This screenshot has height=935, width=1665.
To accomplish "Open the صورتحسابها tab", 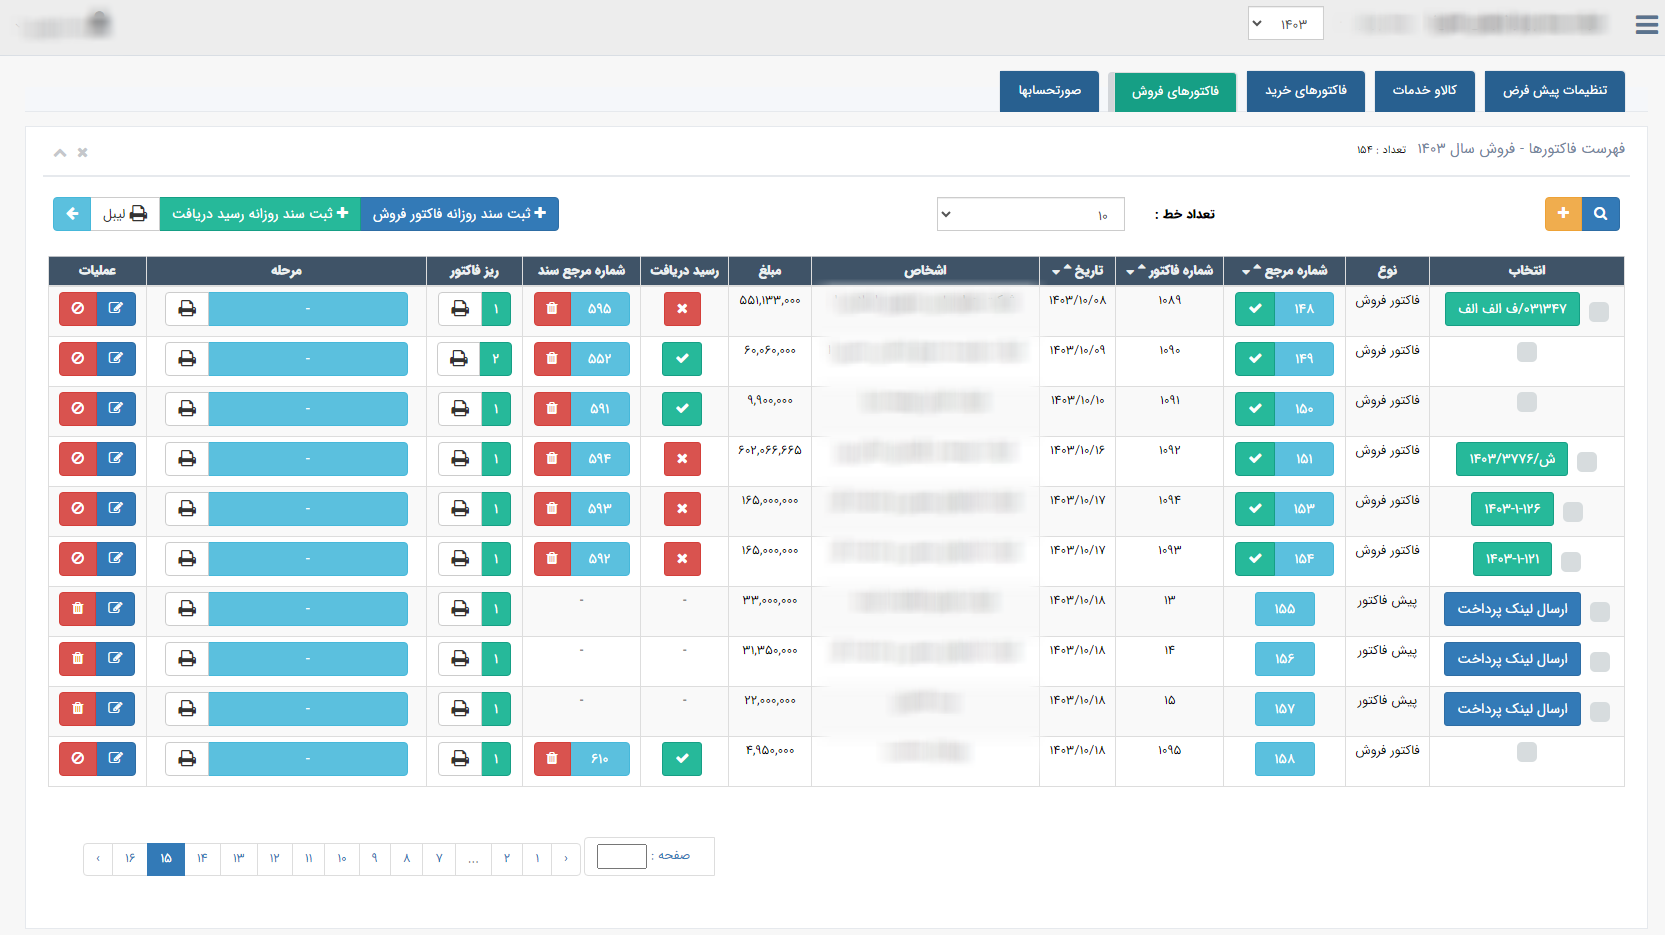I will [x=1049, y=91].
